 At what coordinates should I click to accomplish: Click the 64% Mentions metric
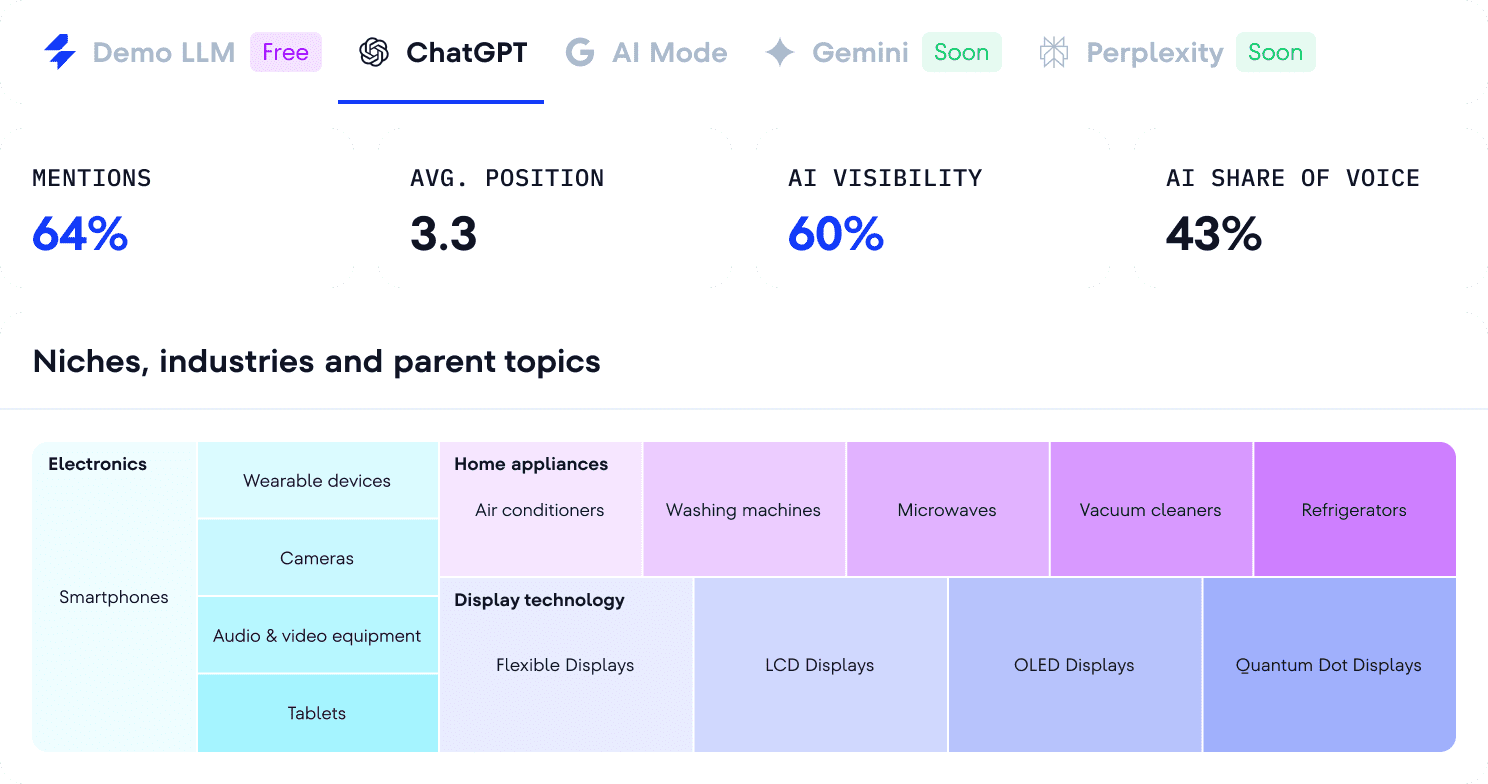80,234
